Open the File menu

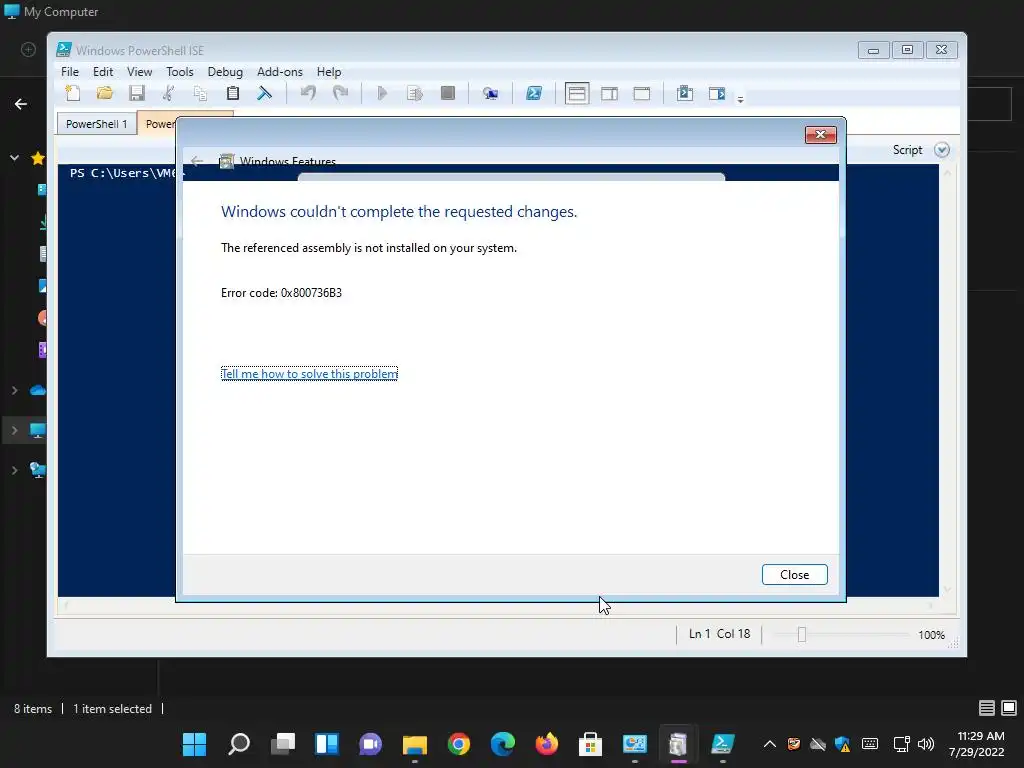coord(70,72)
